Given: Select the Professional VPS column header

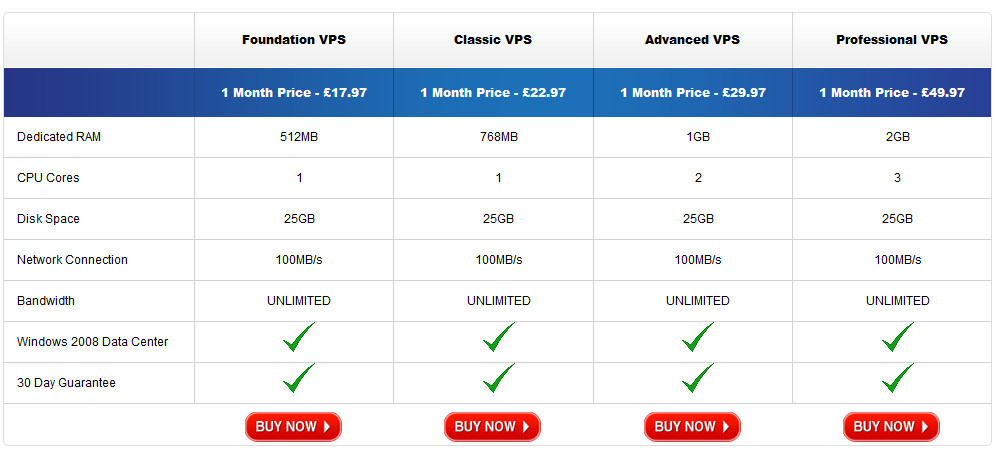Looking at the screenshot, I should pos(891,40).
